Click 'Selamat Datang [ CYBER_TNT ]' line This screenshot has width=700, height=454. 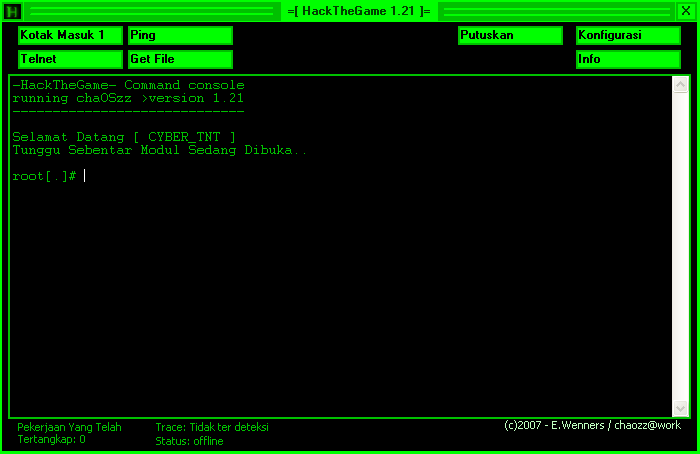[124, 137]
